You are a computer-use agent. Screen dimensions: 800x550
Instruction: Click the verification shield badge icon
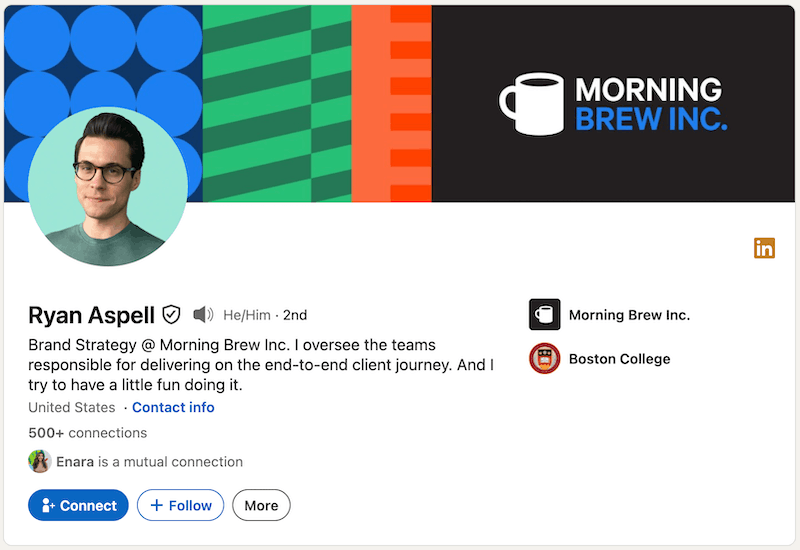pos(171,314)
